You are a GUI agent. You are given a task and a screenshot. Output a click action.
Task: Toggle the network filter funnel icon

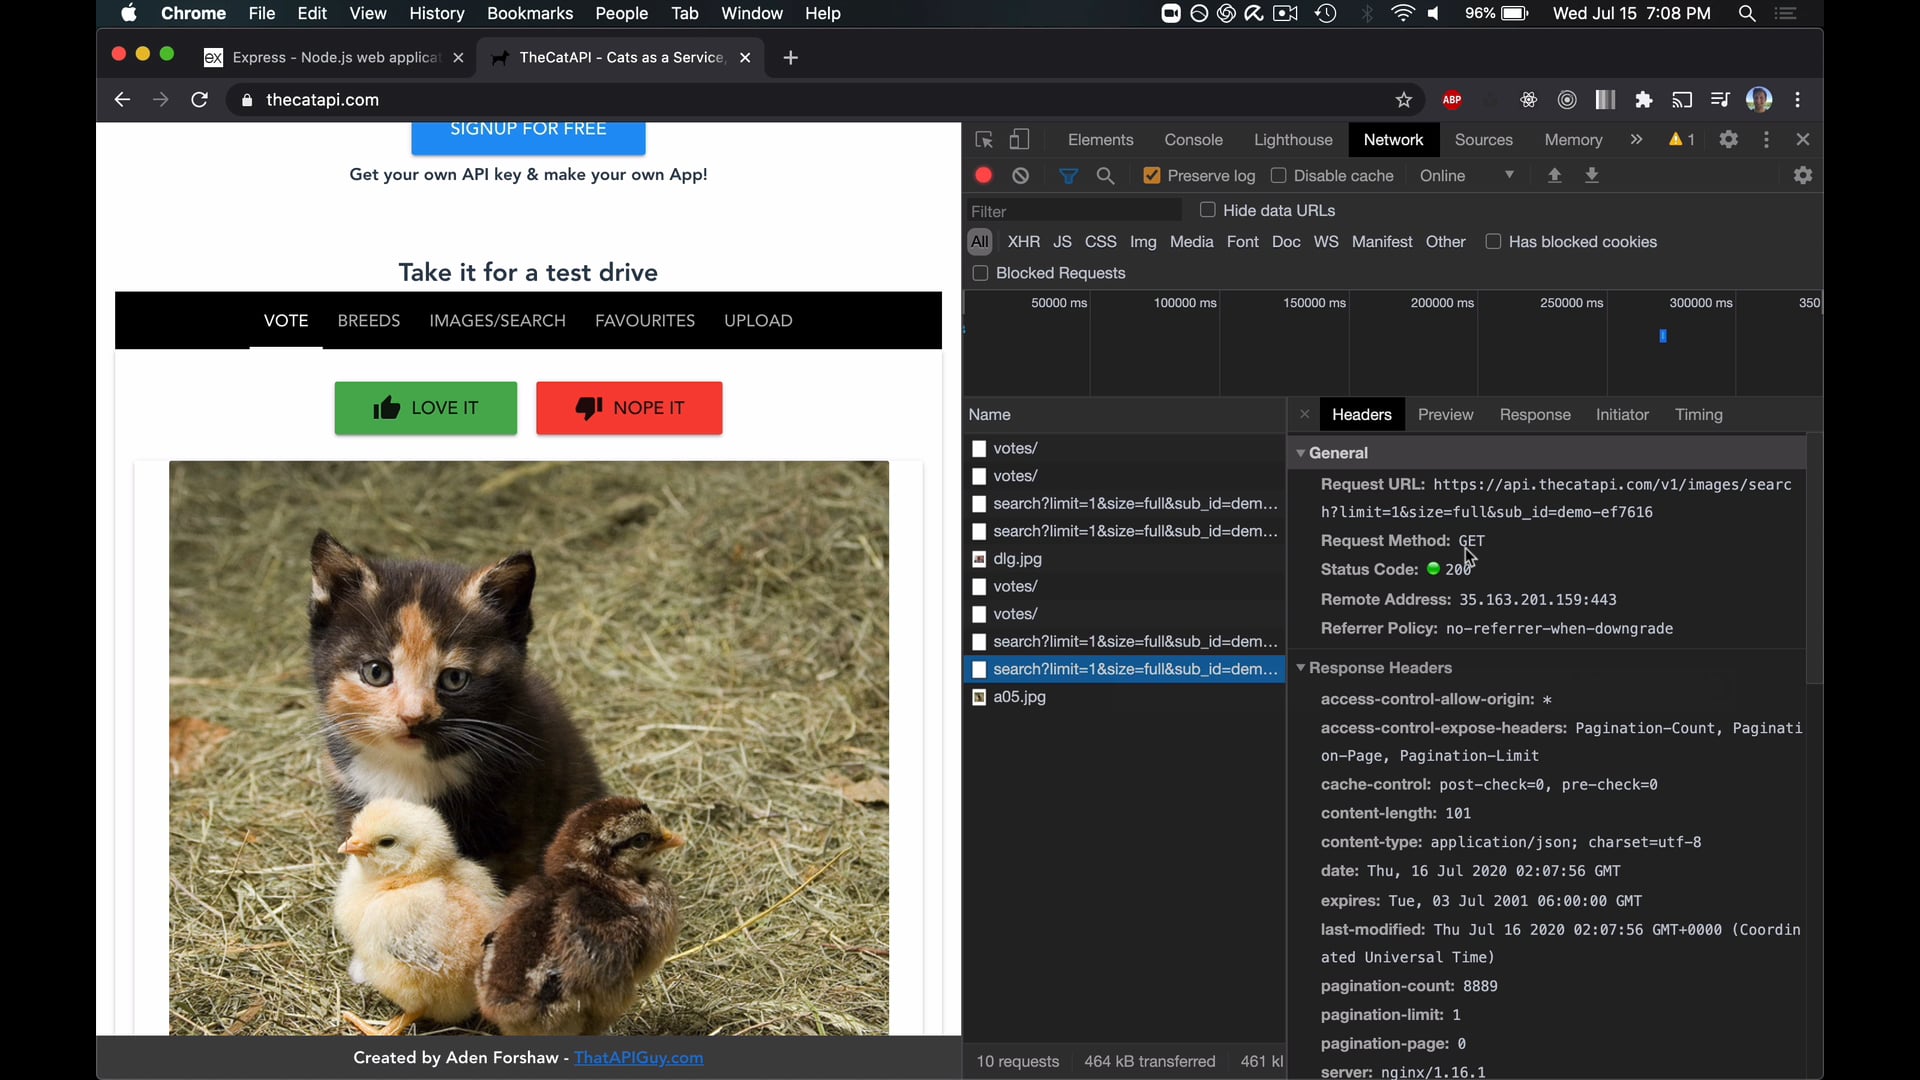1068,176
